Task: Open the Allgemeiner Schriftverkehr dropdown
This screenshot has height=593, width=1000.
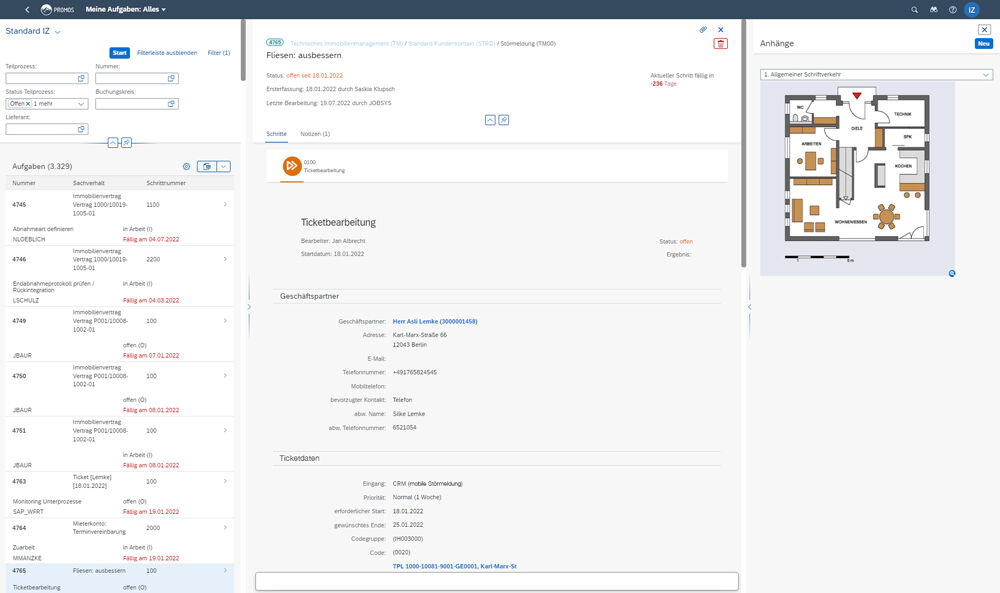Action: tap(876, 74)
